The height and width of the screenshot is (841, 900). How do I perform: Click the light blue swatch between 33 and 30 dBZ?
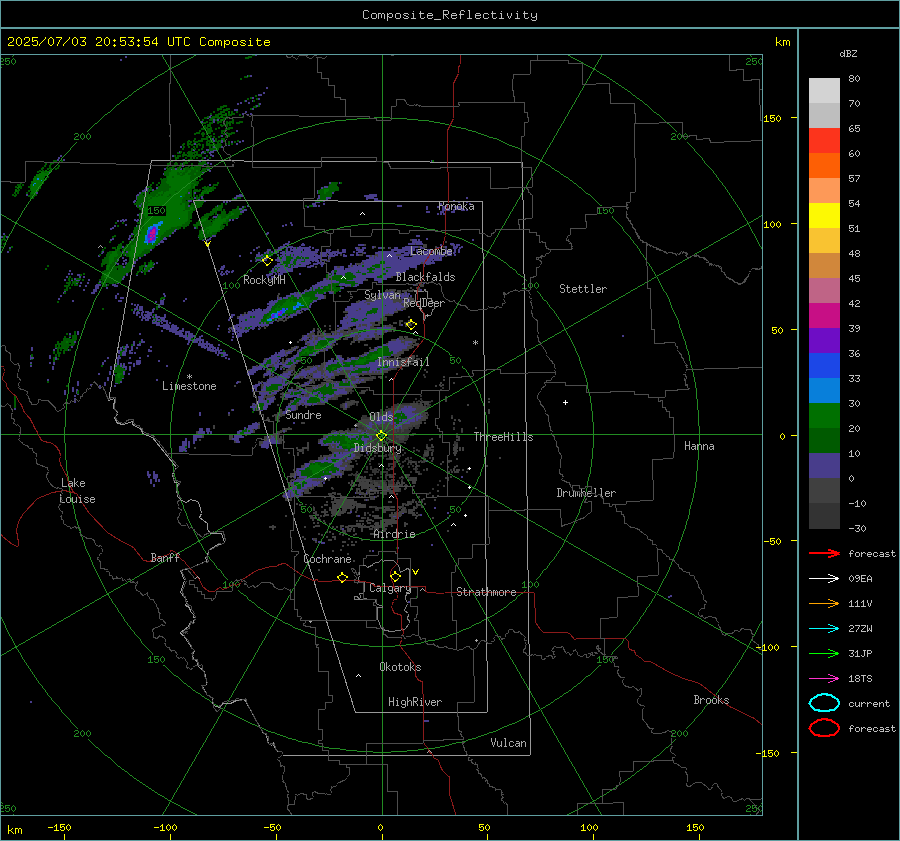point(824,391)
